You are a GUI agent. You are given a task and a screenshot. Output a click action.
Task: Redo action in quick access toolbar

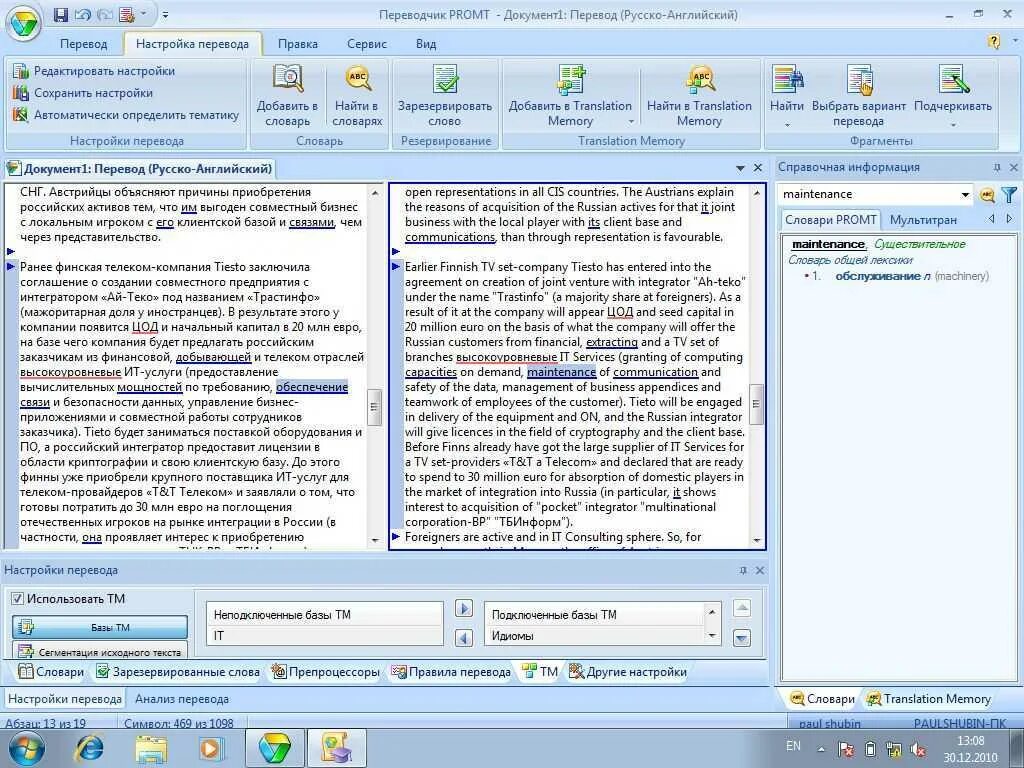pyautogui.click(x=104, y=14)
